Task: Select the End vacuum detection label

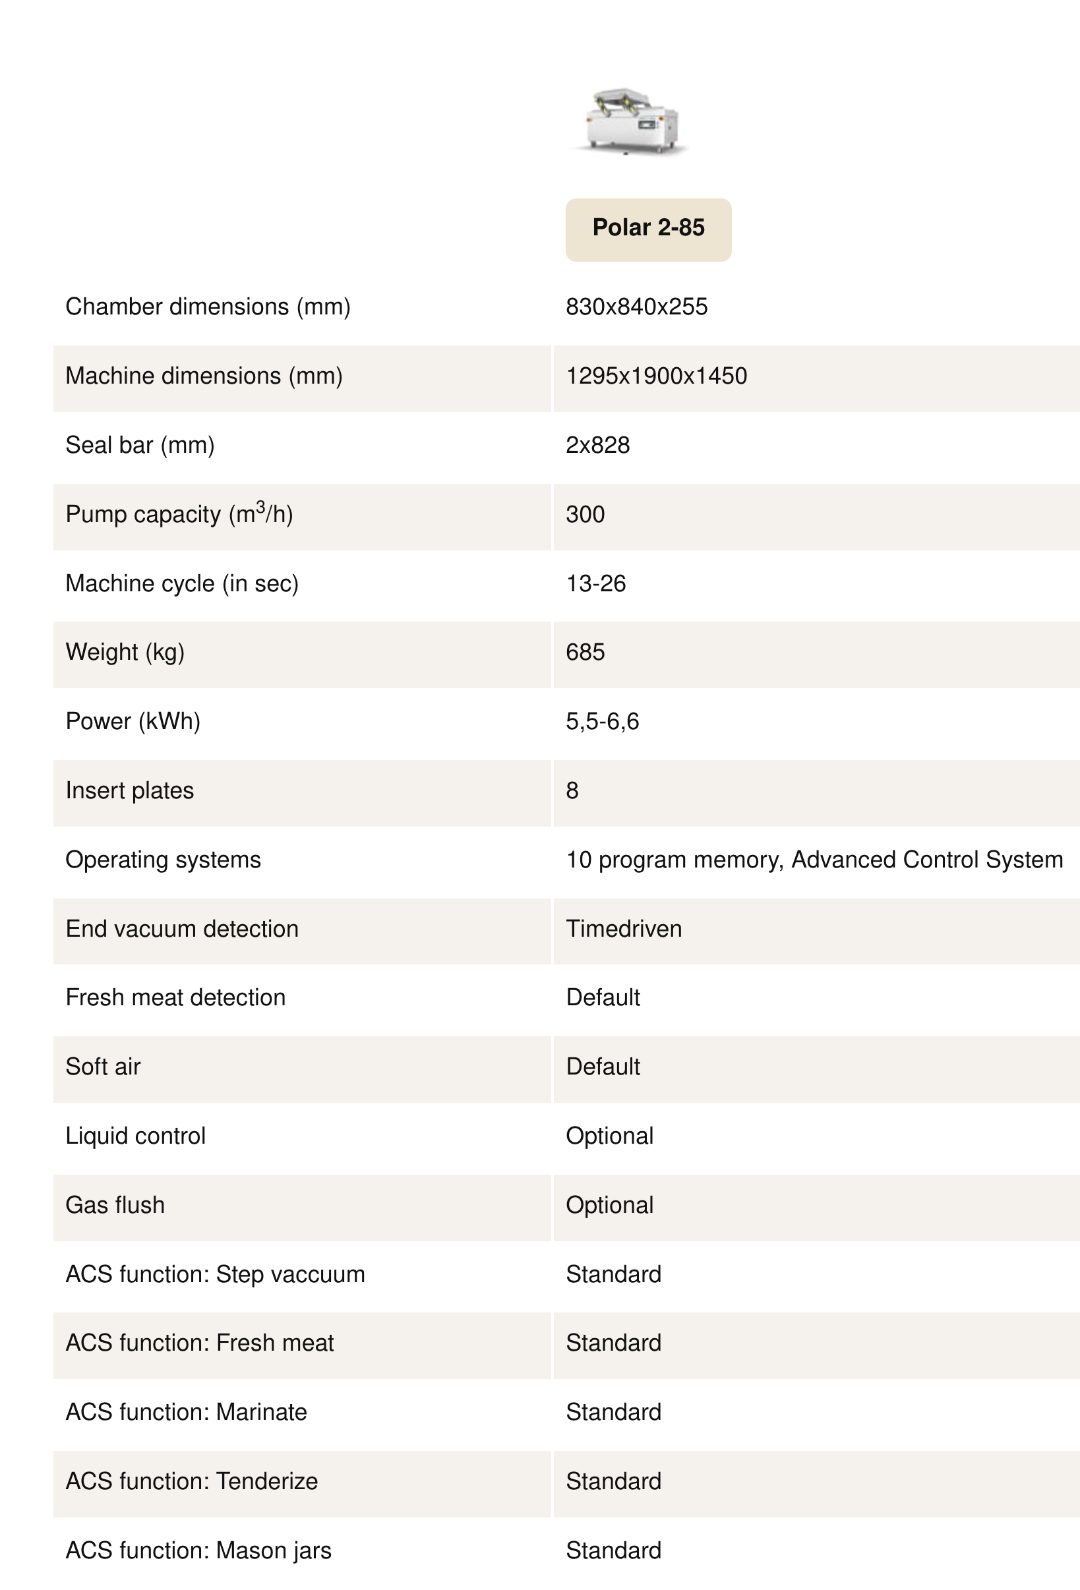Action: coord(182,929)
